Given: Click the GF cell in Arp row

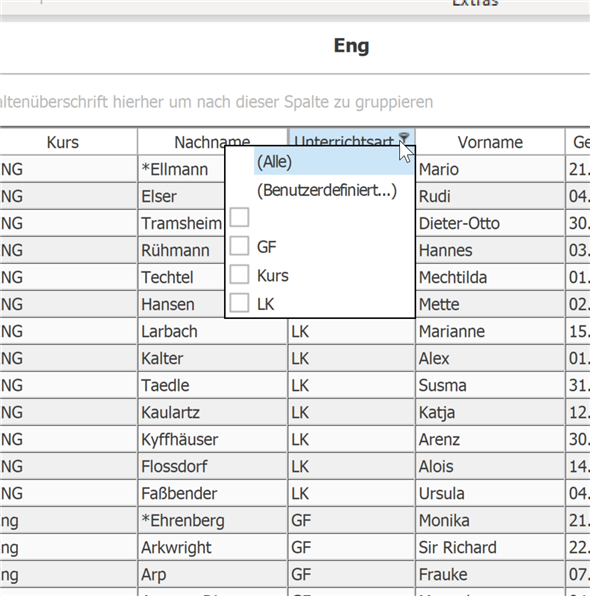Looking at the screenshot, I should (351, 574).
